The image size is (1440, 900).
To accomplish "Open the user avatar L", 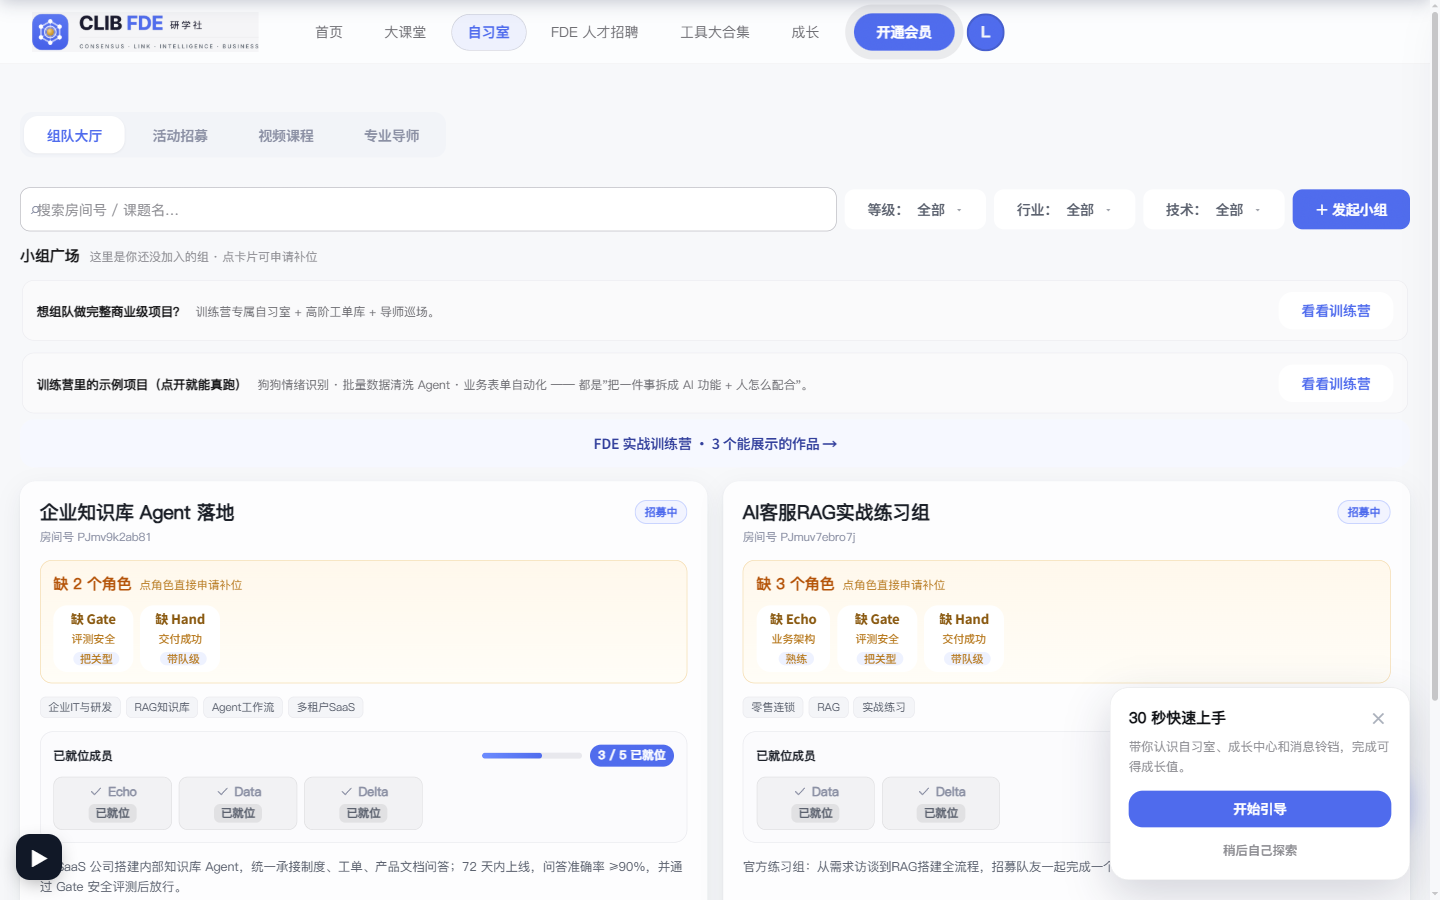I will pyautogui.click(x=985, y=32).
